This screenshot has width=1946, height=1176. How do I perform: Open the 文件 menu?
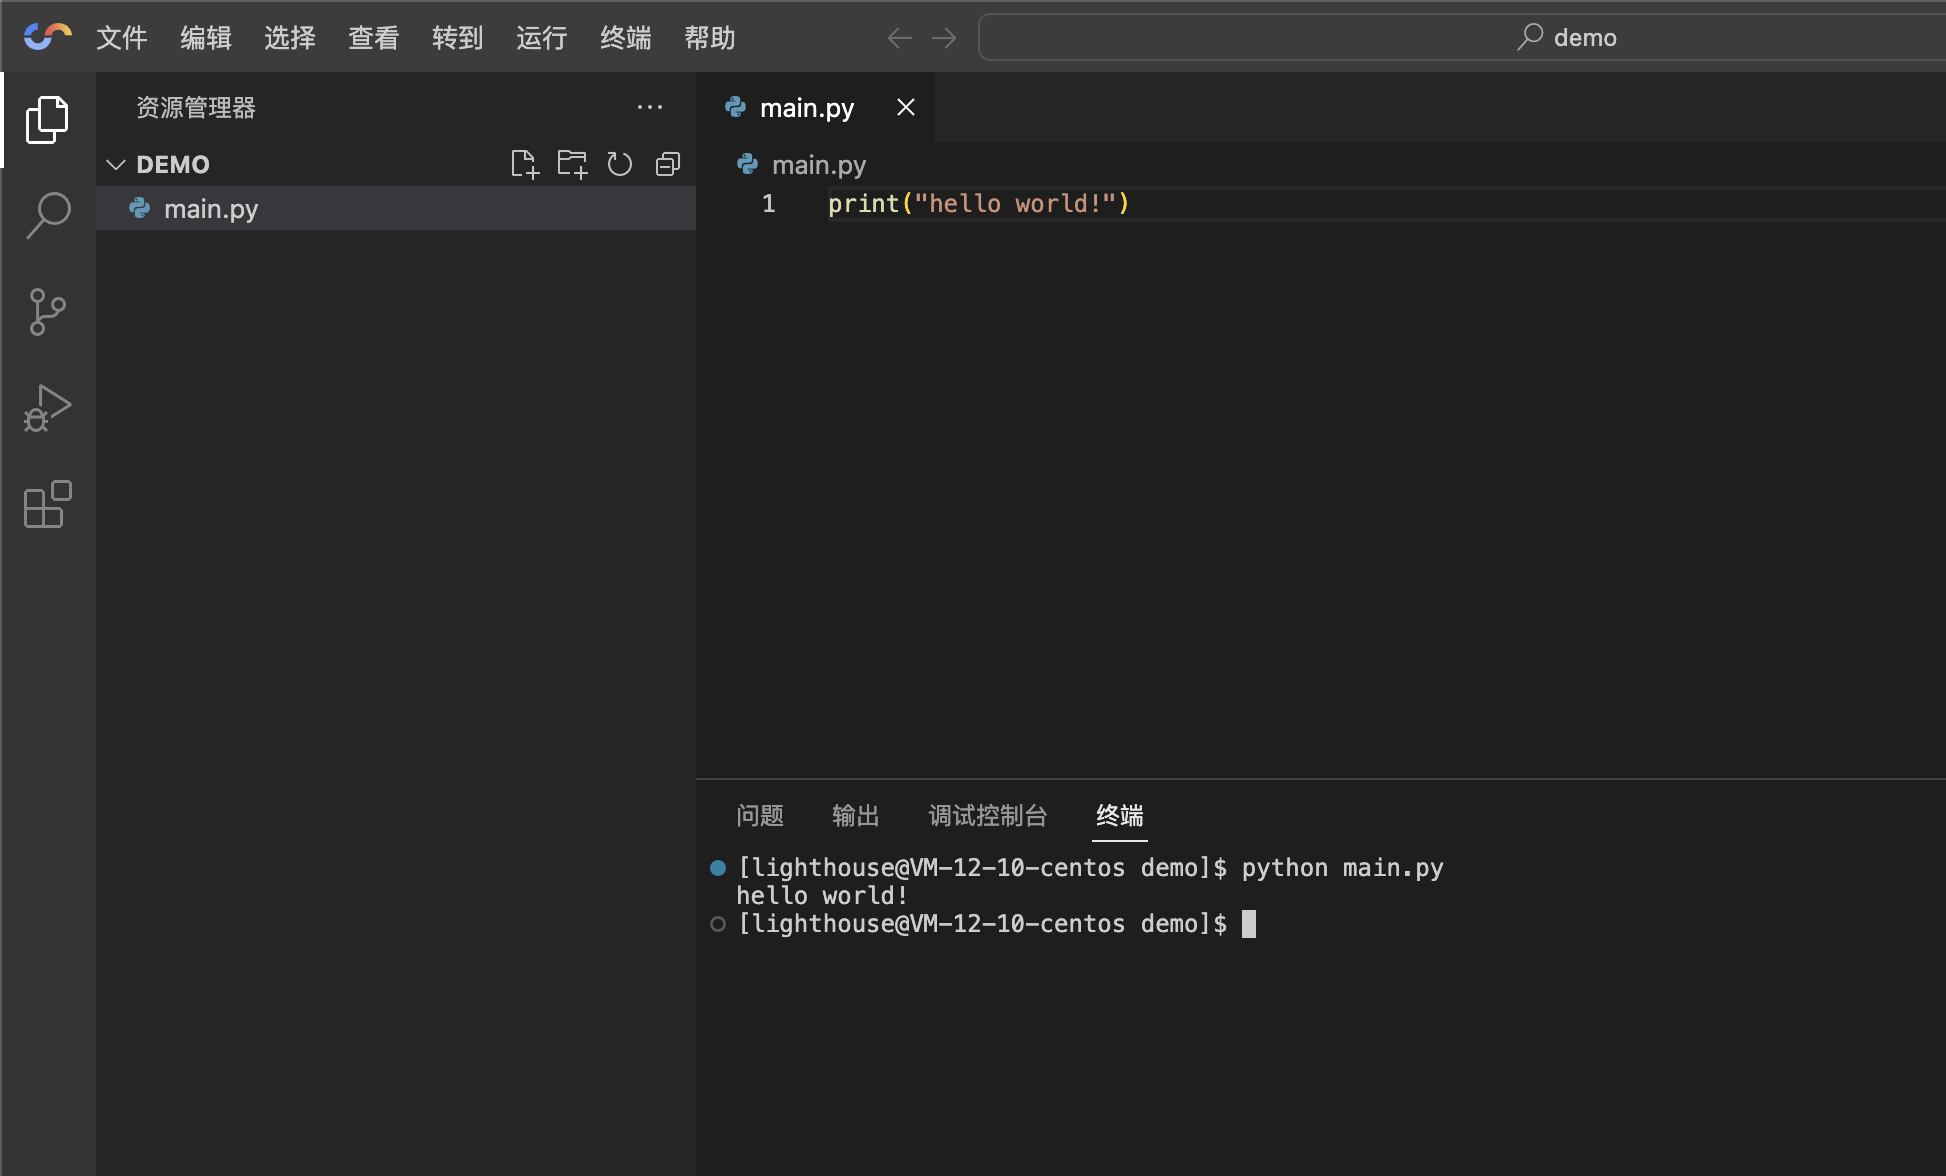[x=122, y=38]
